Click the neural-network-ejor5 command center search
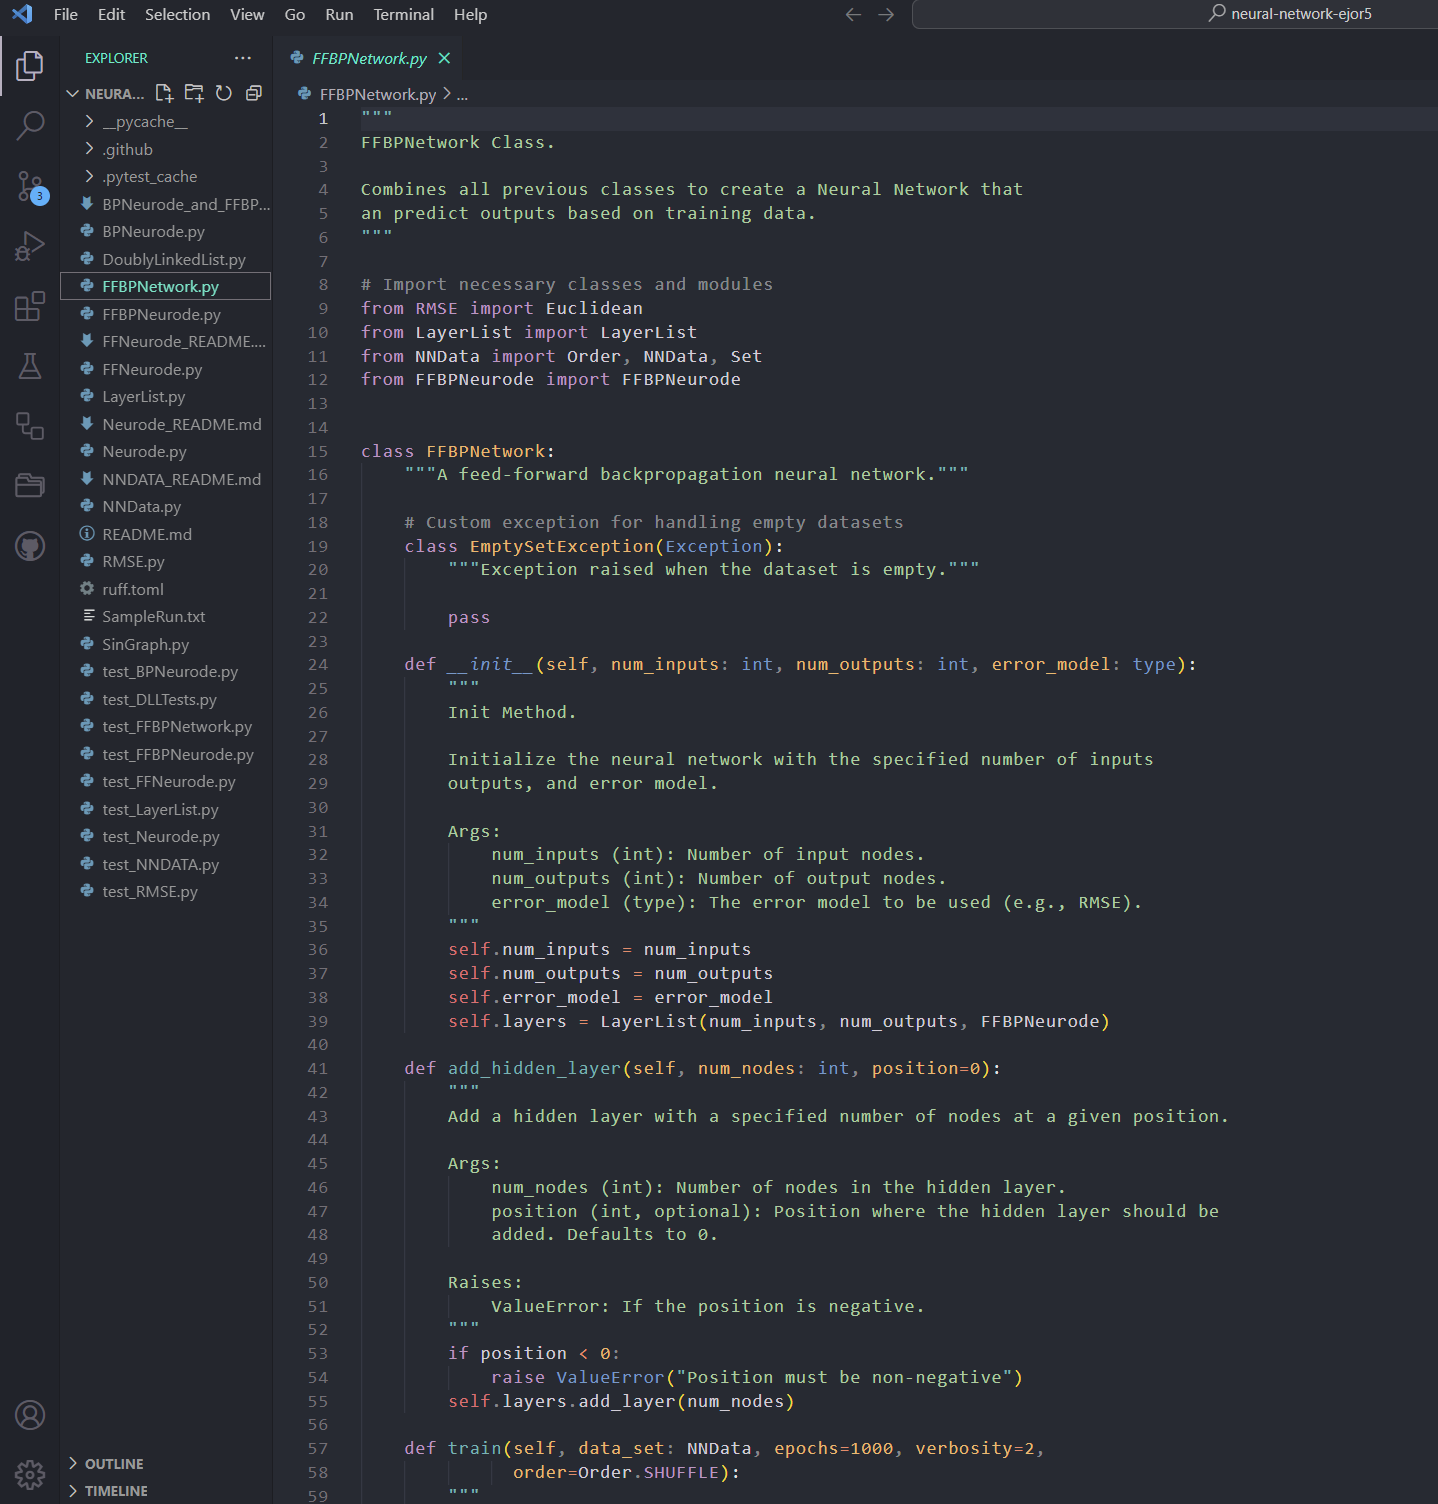 [1175, 14]
